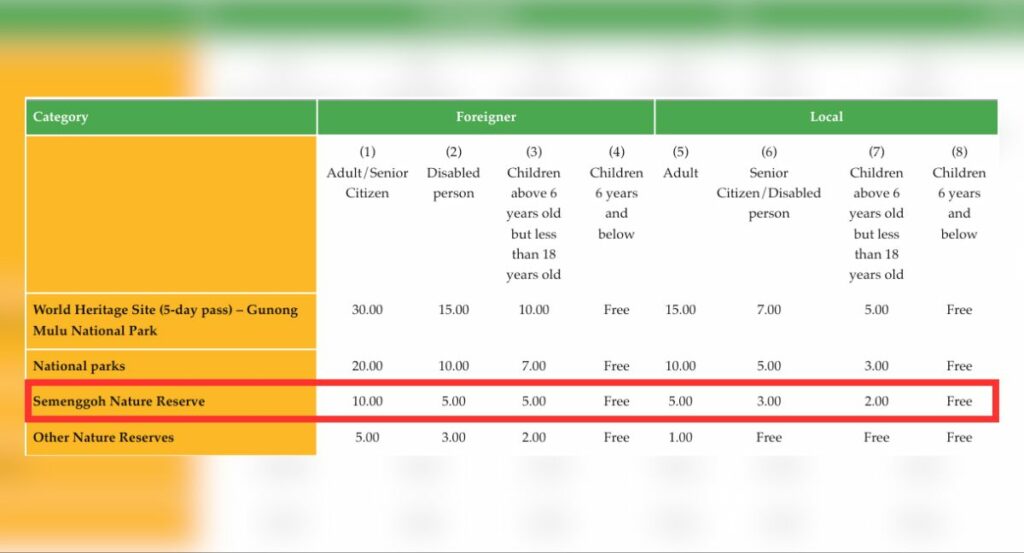Select the 1.00 local adult fee, Other Nature Reserves

pos(680,437)
